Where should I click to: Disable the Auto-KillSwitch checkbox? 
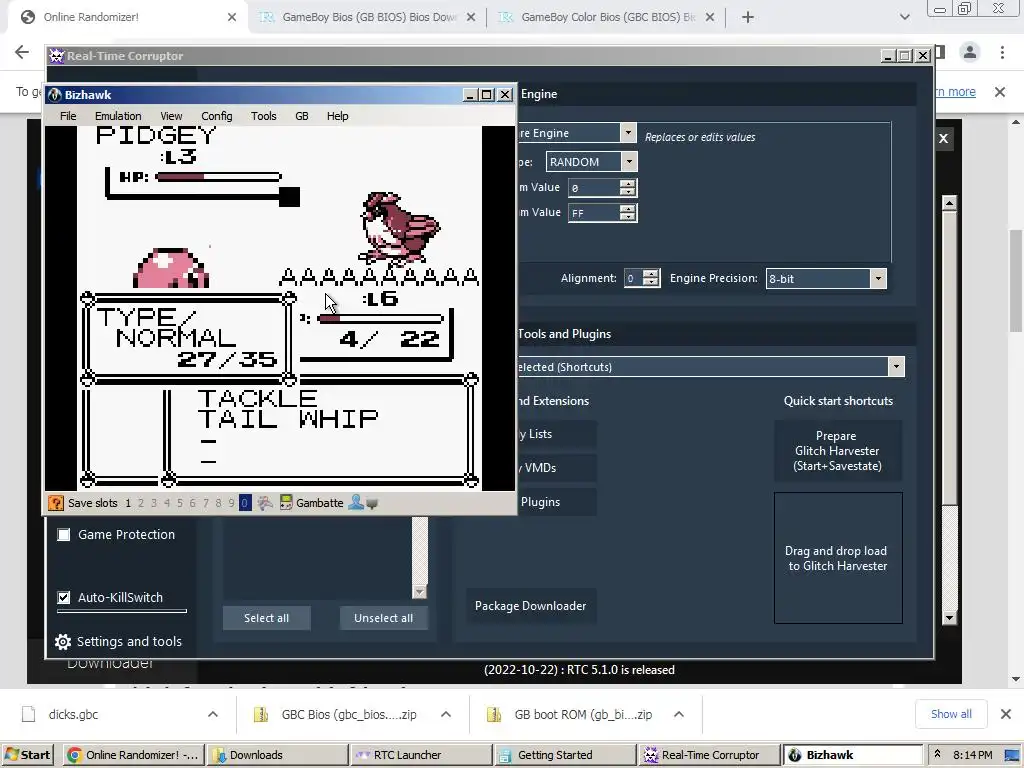[x=64, y=598]
